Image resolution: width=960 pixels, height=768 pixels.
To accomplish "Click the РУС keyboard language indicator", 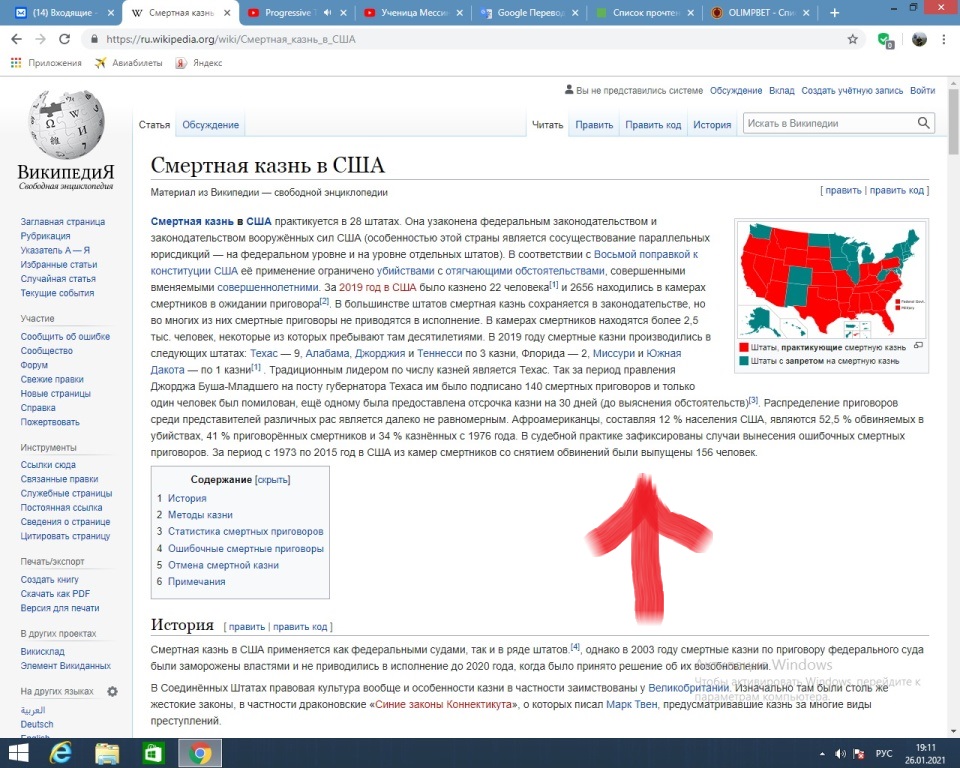I will [883, 754].
